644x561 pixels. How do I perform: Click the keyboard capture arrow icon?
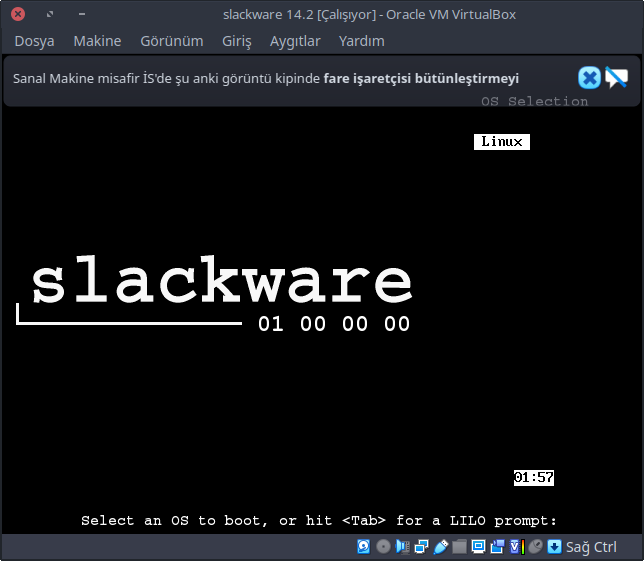coord(554,547)
